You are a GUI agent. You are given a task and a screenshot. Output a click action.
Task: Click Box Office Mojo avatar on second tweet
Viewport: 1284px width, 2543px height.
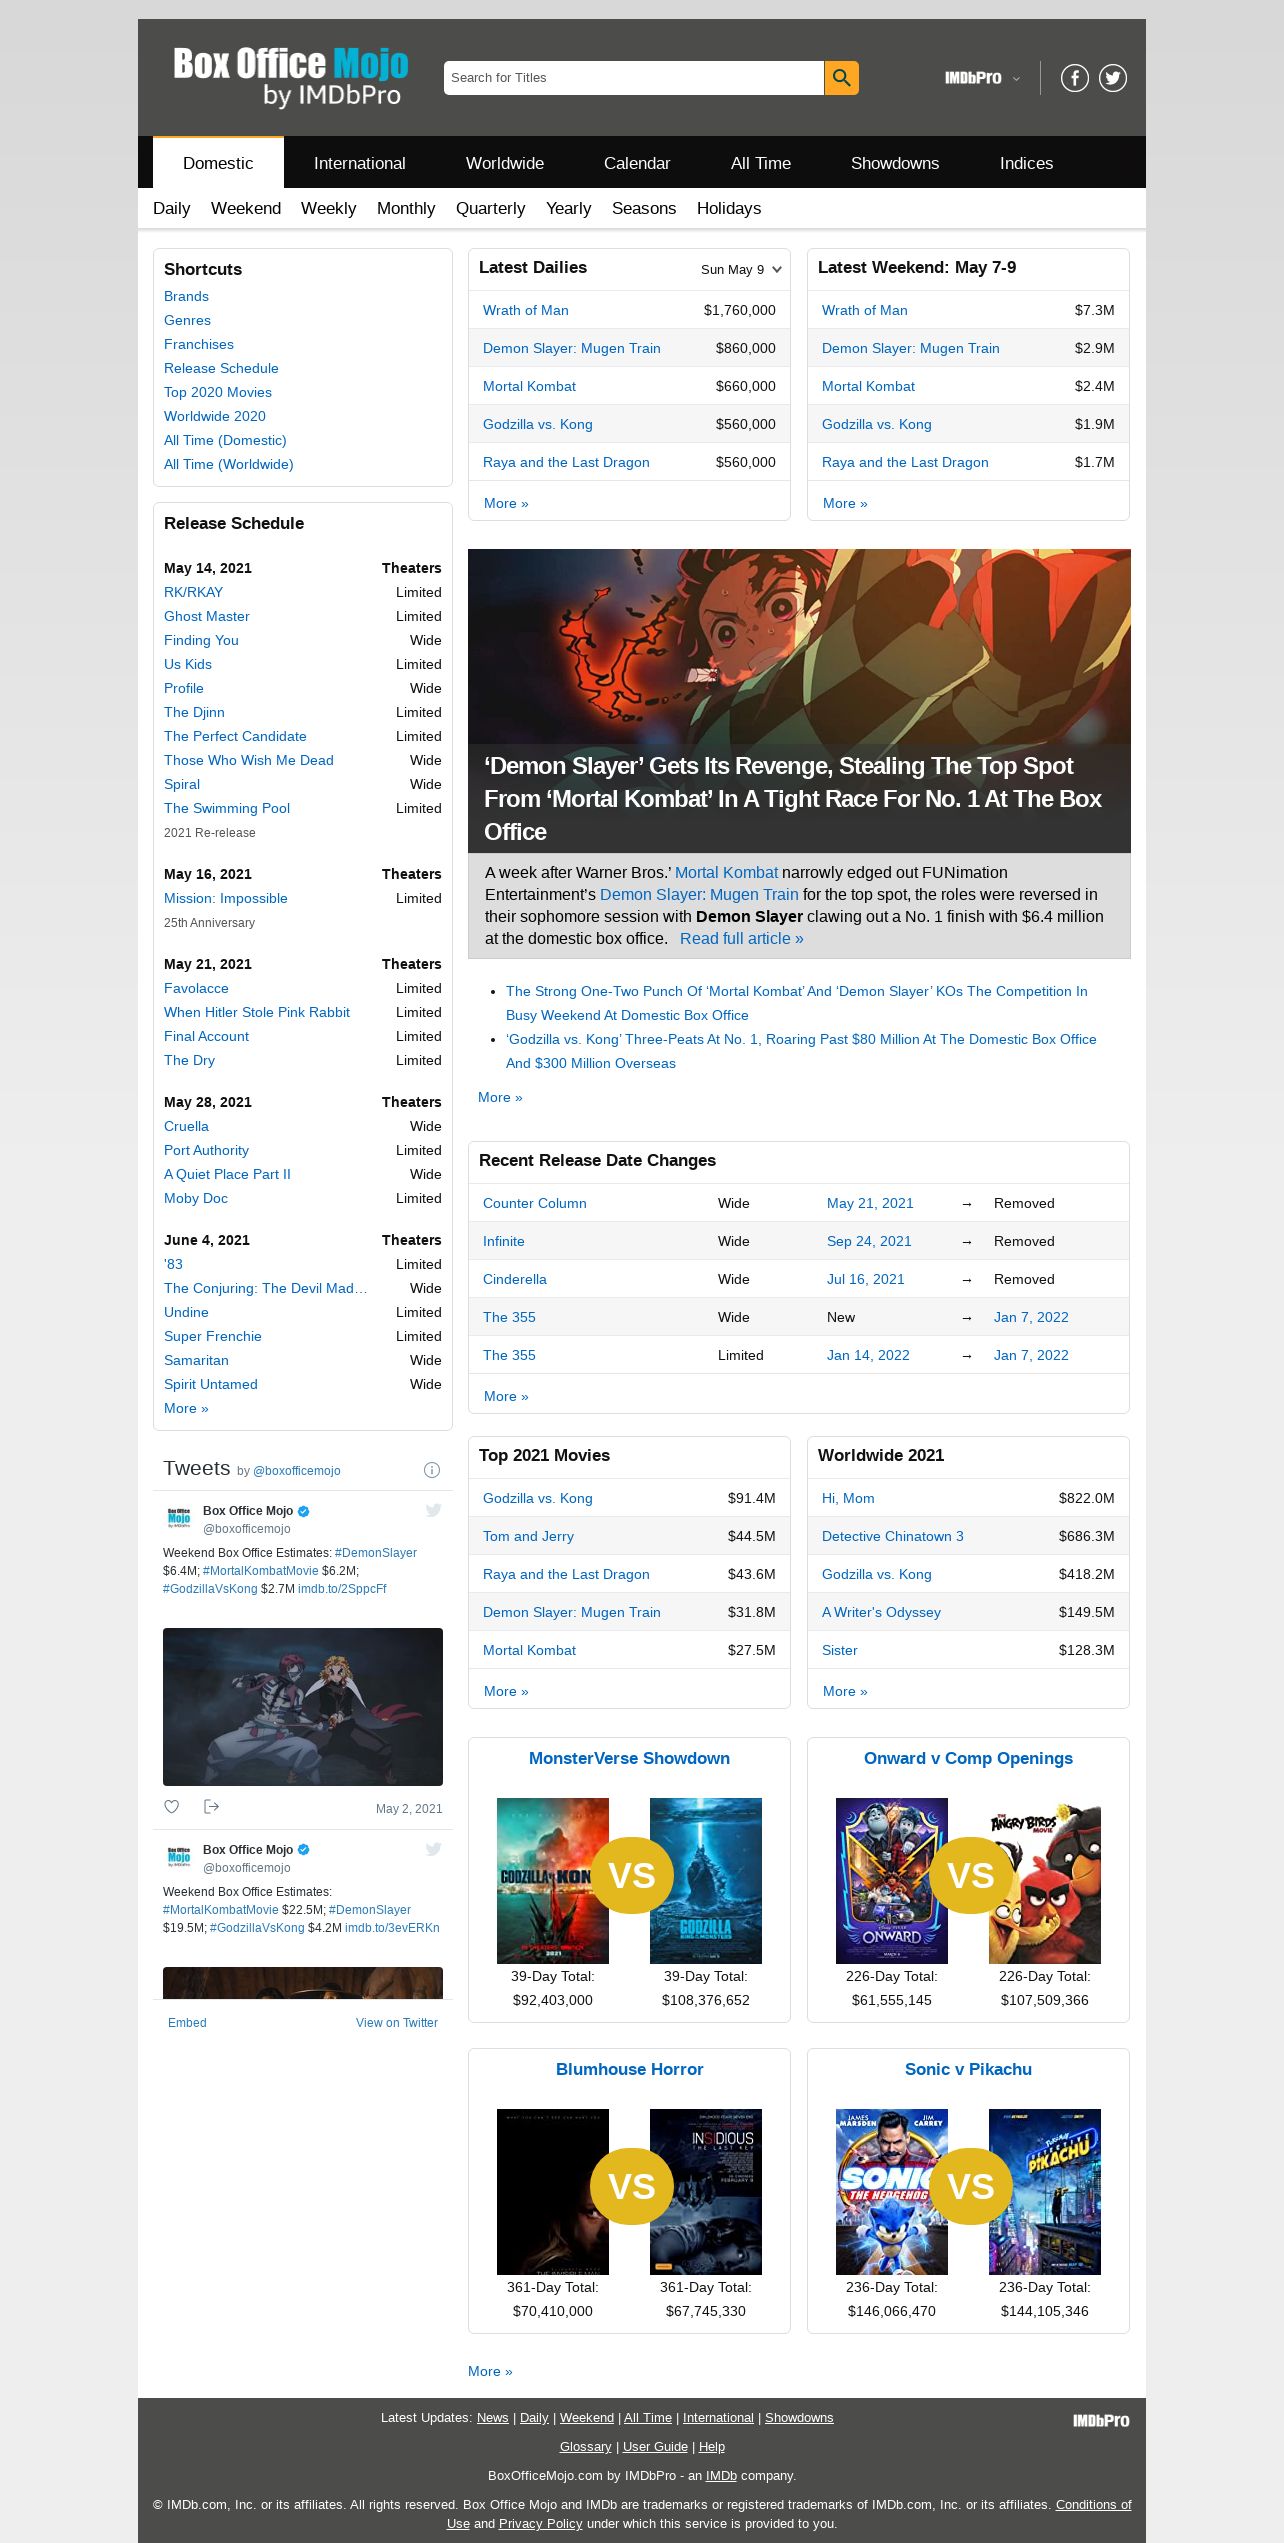(x=179, y=1857)
